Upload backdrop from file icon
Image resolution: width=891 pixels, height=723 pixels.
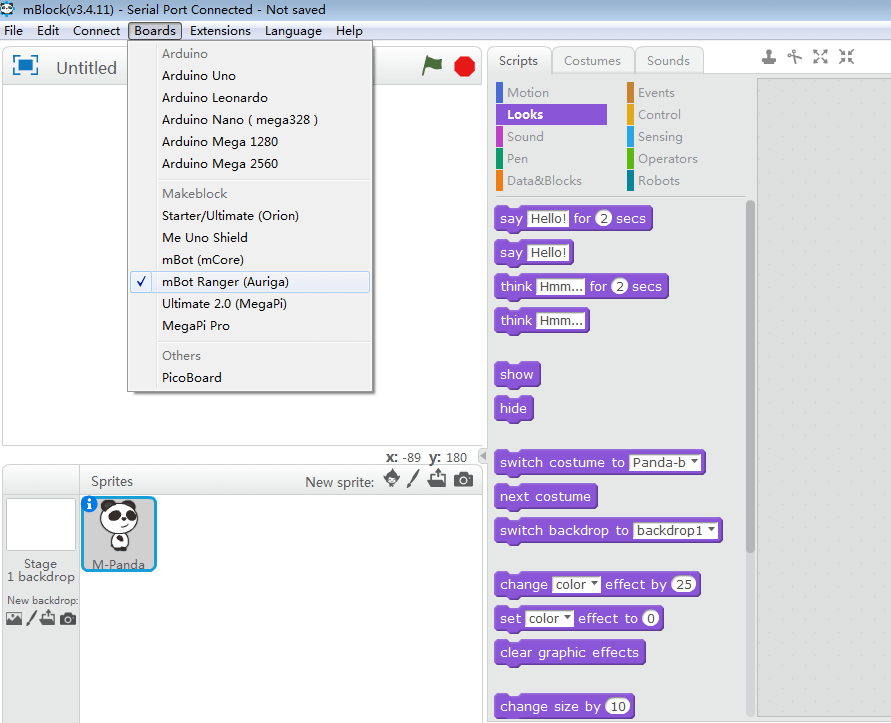(48, 618)
